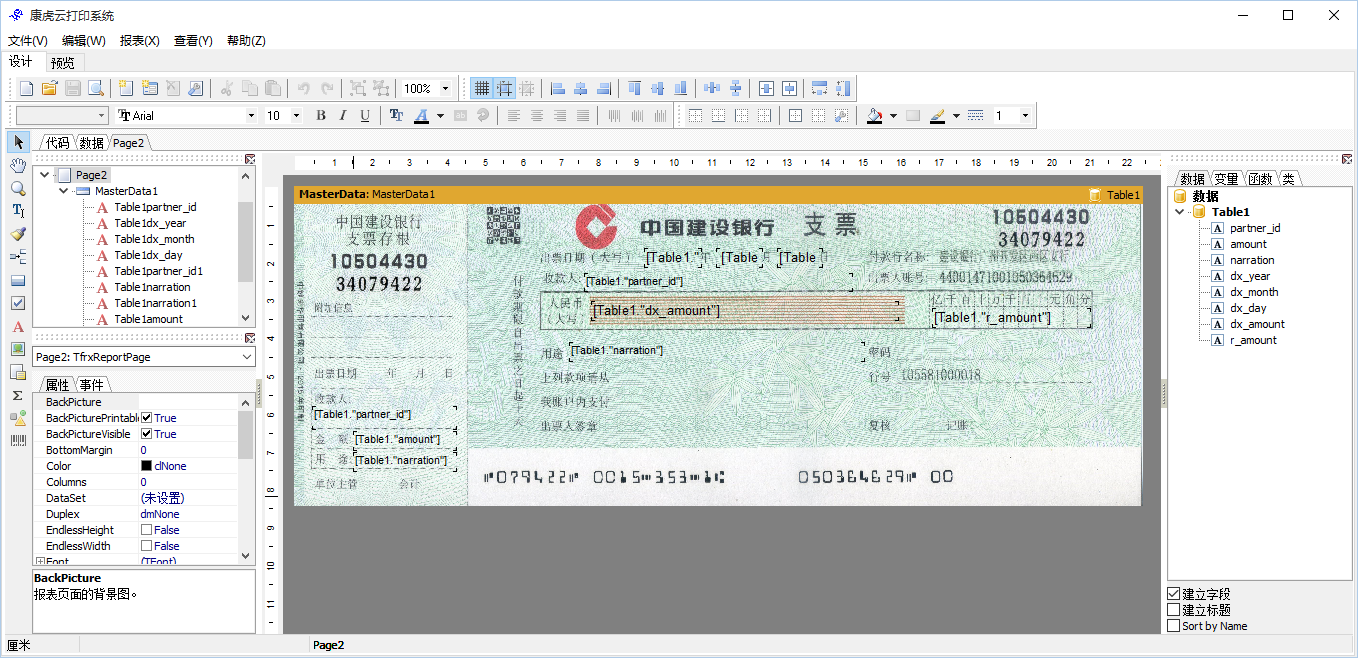
Task: Insert a System text sigma object
Action: (x=18, y=395)
